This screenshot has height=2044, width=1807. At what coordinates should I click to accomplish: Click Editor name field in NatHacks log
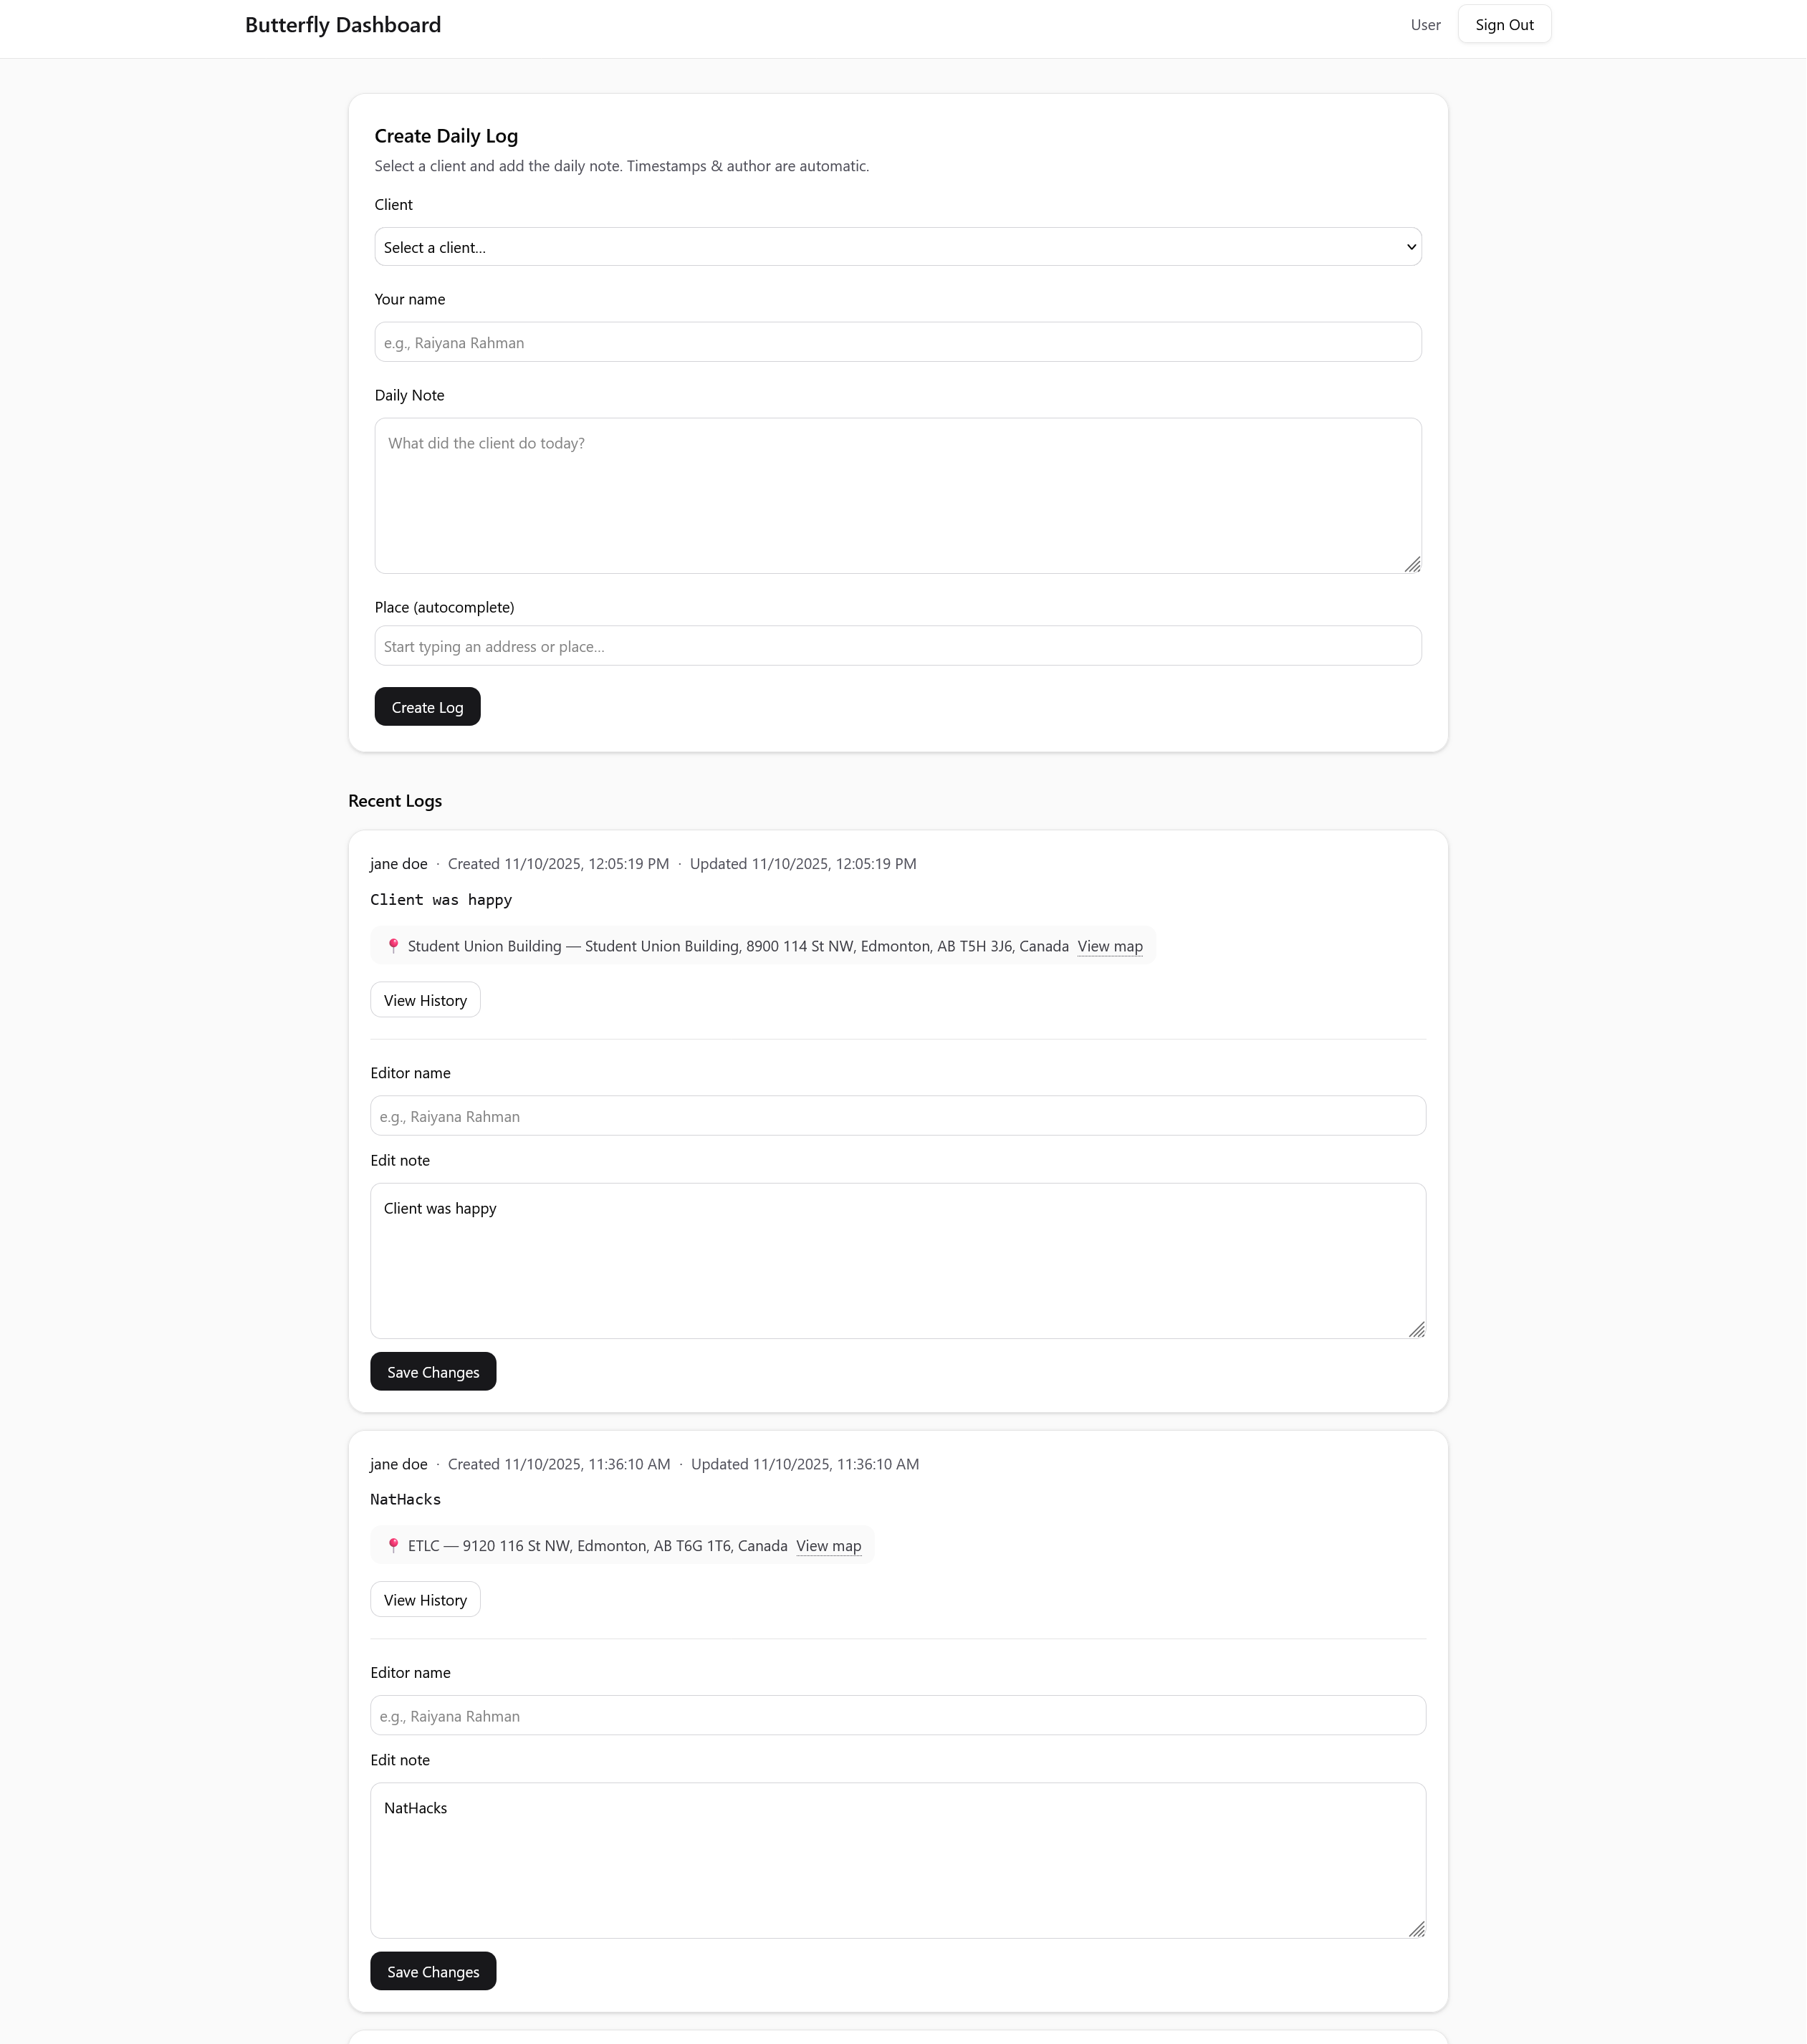(897, 1716)
